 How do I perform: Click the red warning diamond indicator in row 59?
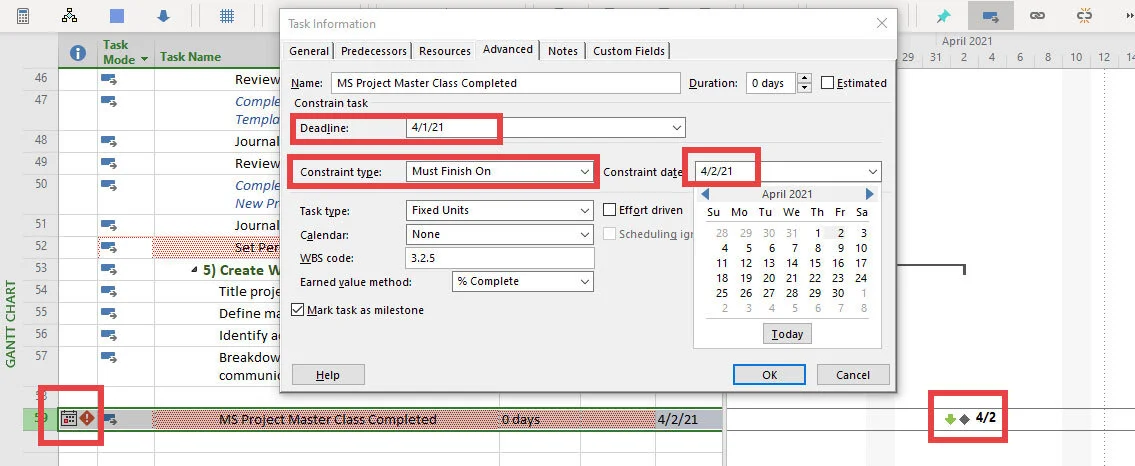tap(88, 418)
